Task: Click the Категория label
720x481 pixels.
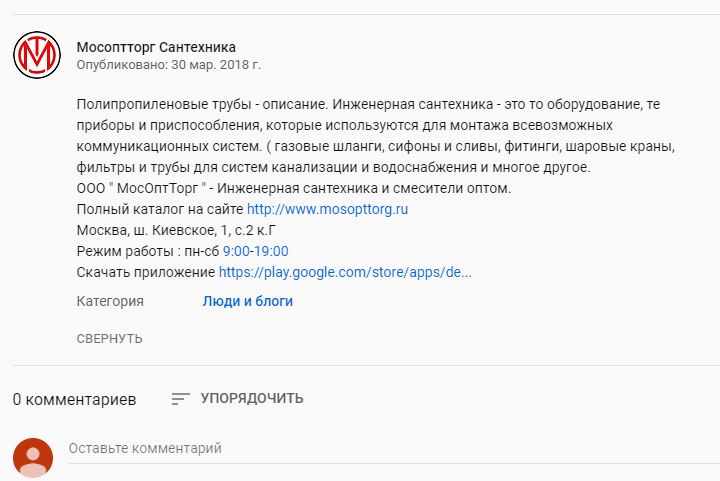Action: [110, 301]
